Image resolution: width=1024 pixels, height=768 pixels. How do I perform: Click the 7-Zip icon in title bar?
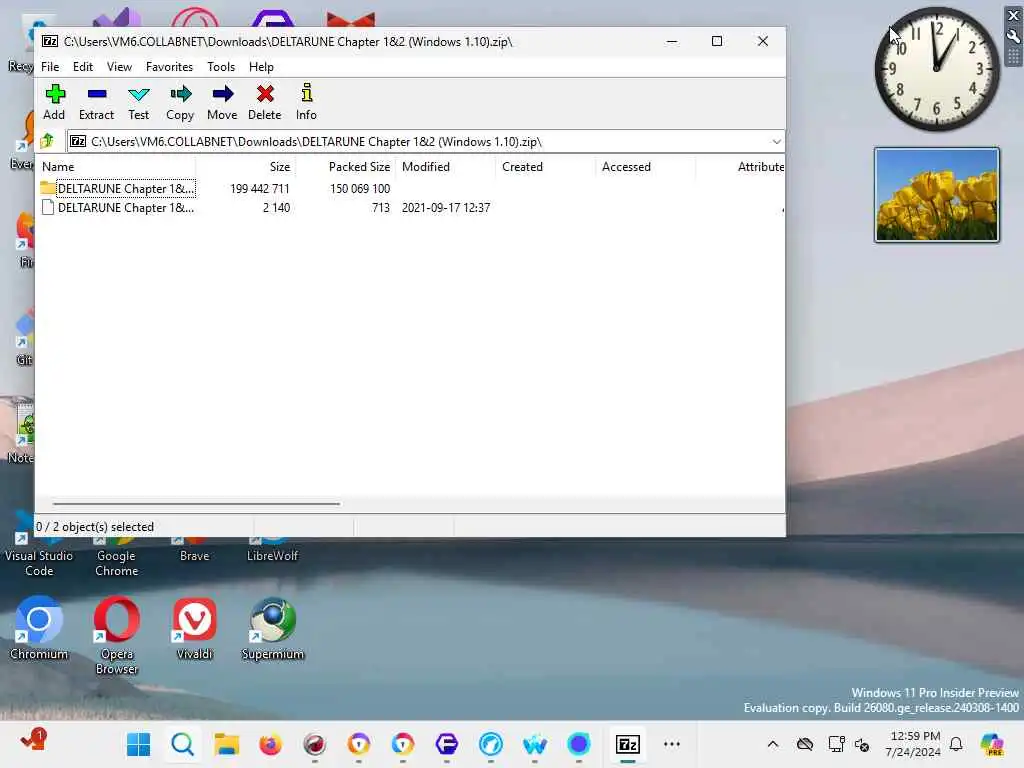point(50,41)
